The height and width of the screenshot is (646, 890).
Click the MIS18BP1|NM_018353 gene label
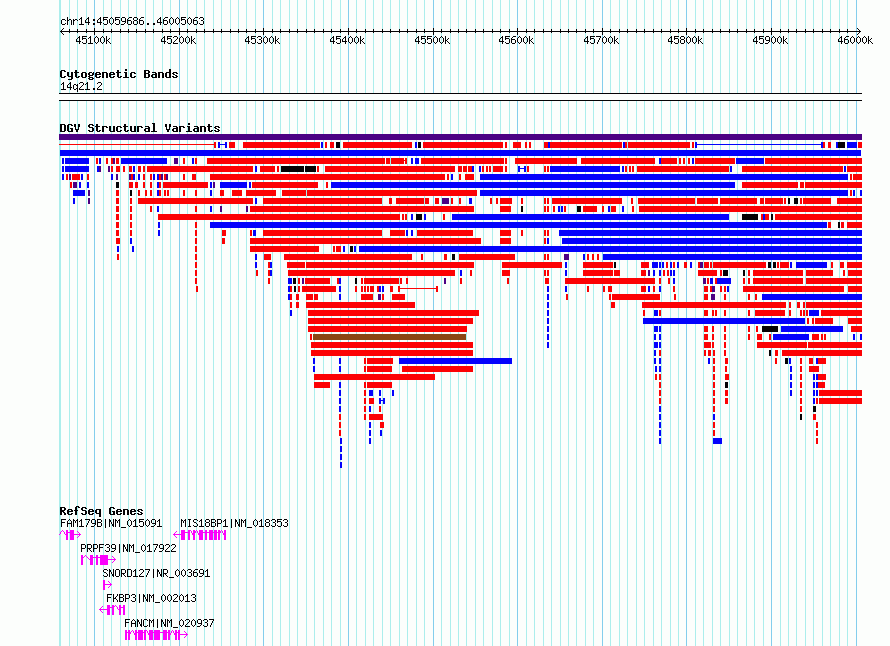234,523
